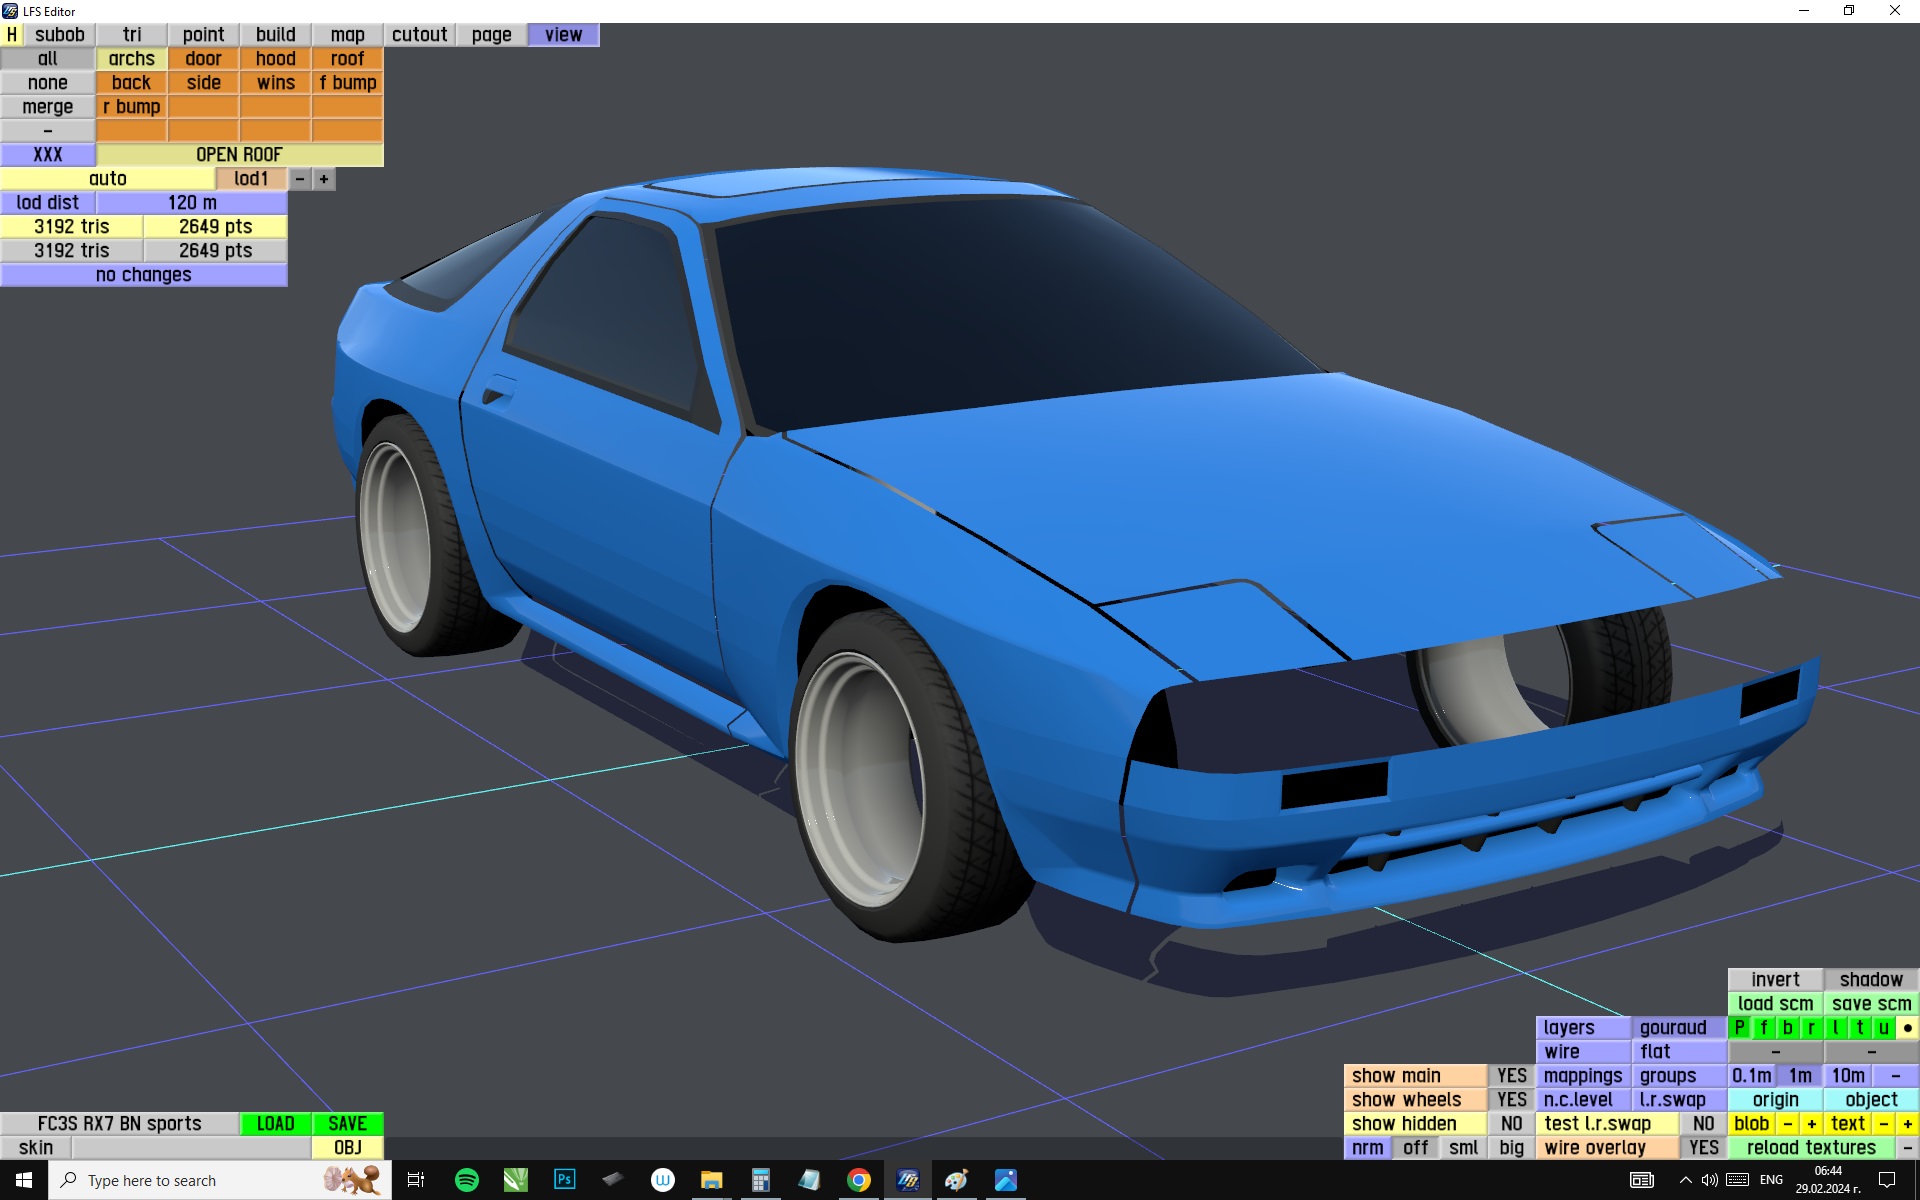The width and height of the screenshot is (1920, 1200).
Task: Toggle show wheels YES value
Action: pyautogui.click(x=1511, y=1099)
